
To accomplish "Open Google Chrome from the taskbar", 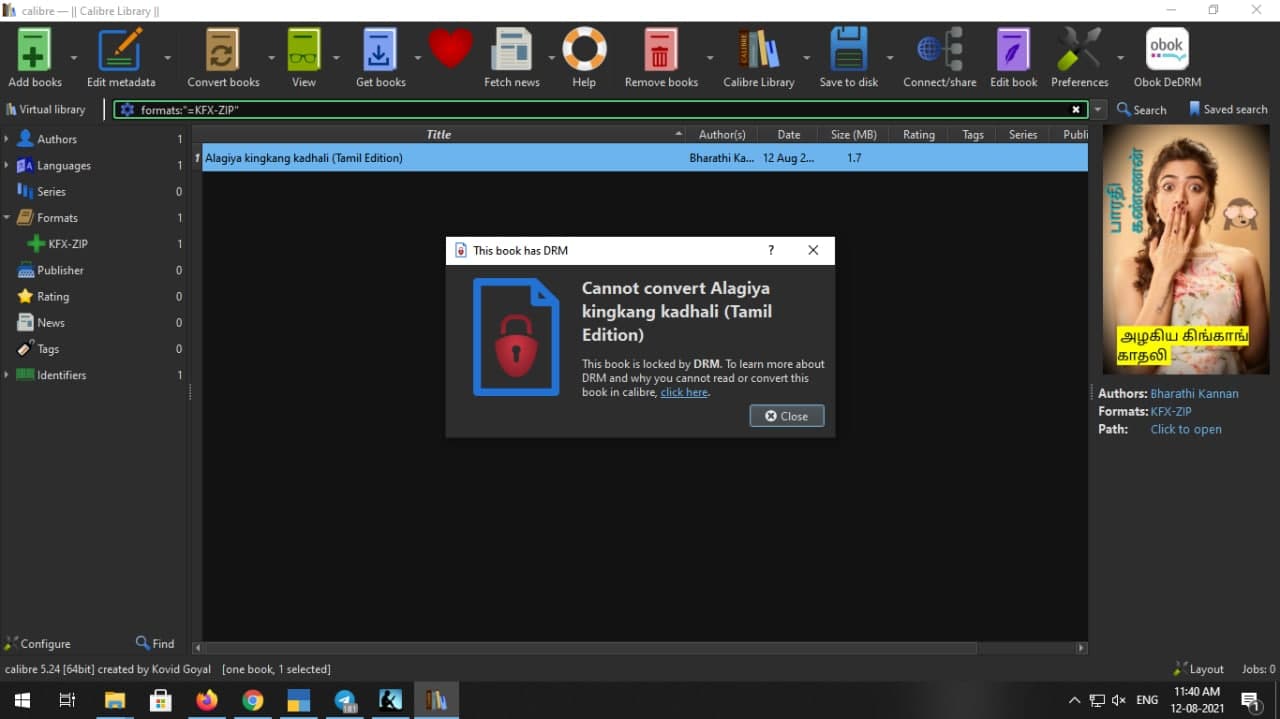I will point(253,700).
